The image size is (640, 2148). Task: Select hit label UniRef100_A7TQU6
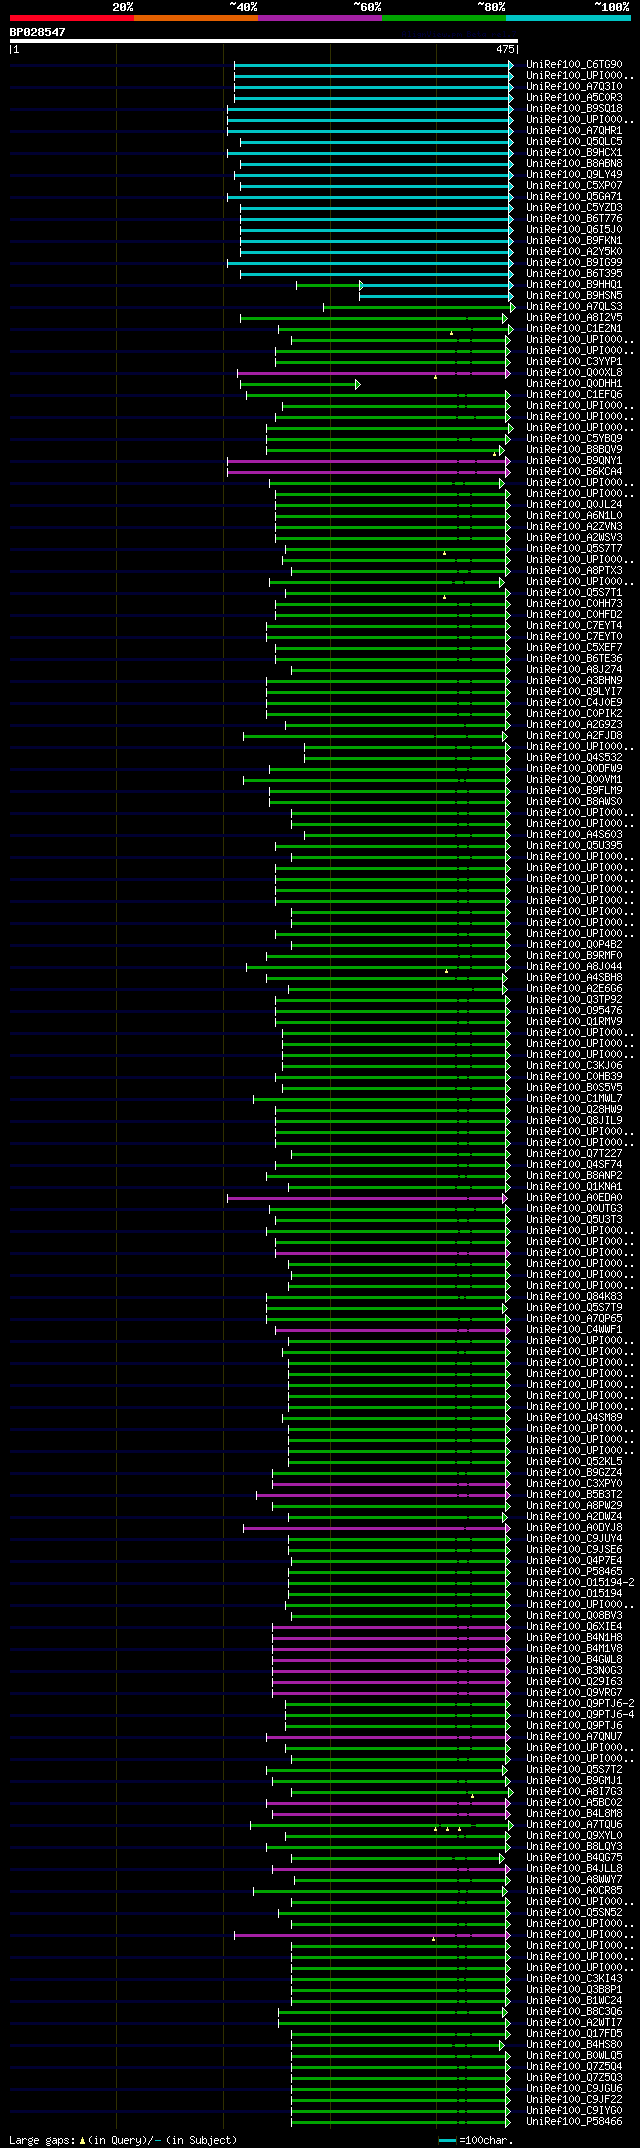(574, 1825)
